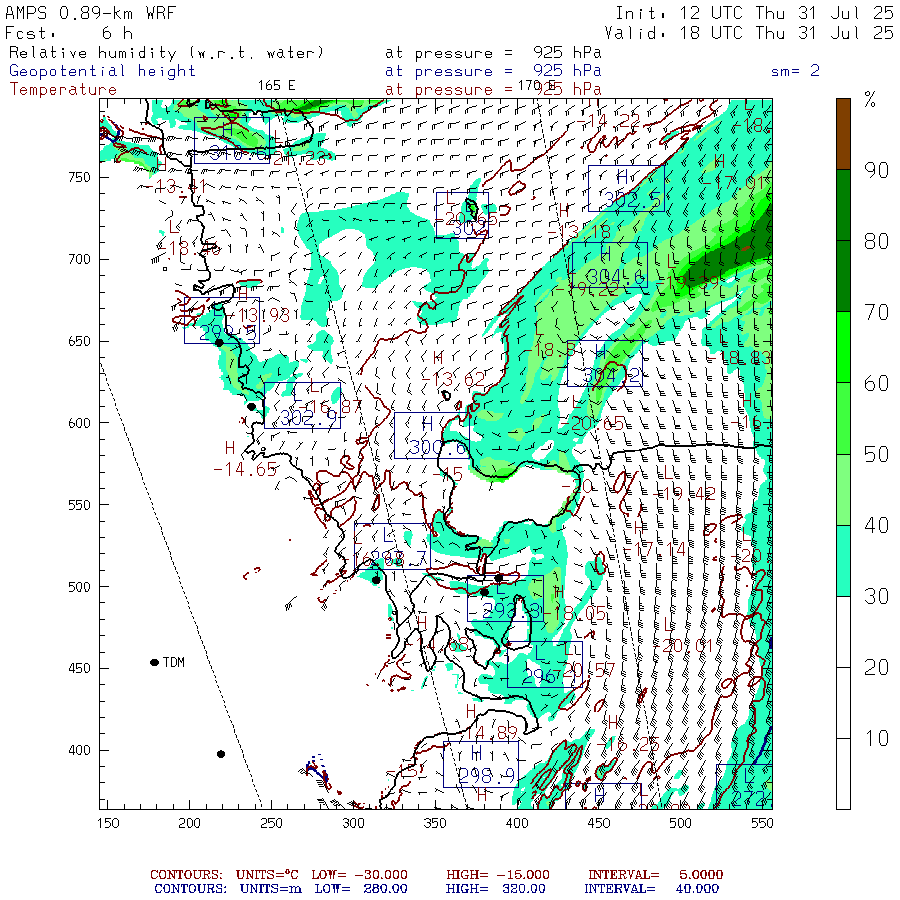Click the 'INTERVAL= 40.000' legend value

651,889
